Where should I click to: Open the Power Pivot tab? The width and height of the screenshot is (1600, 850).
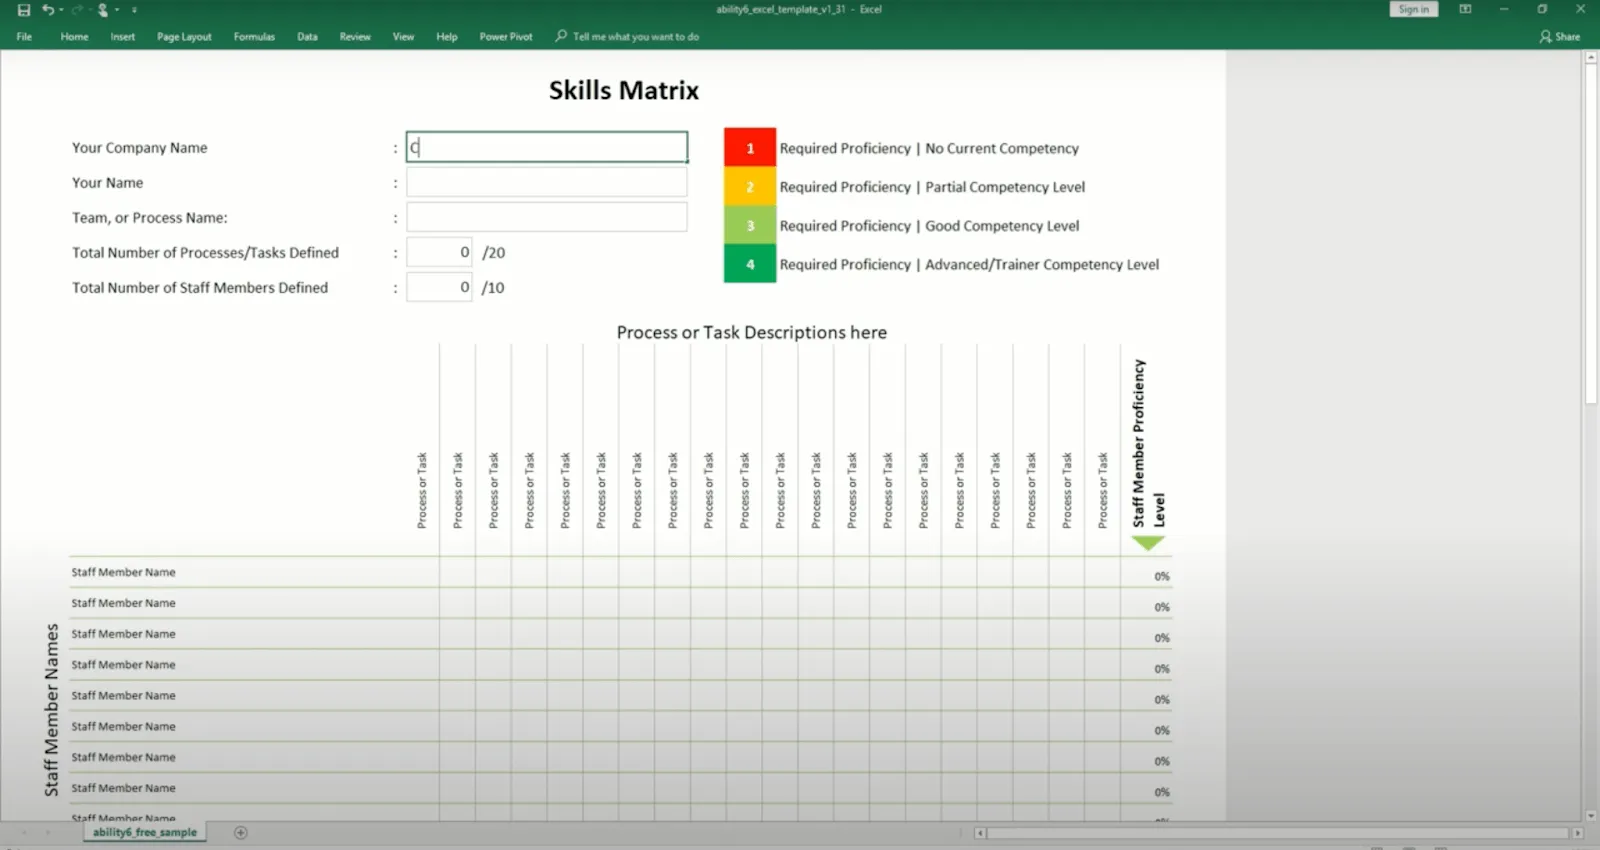coord(506,37)
